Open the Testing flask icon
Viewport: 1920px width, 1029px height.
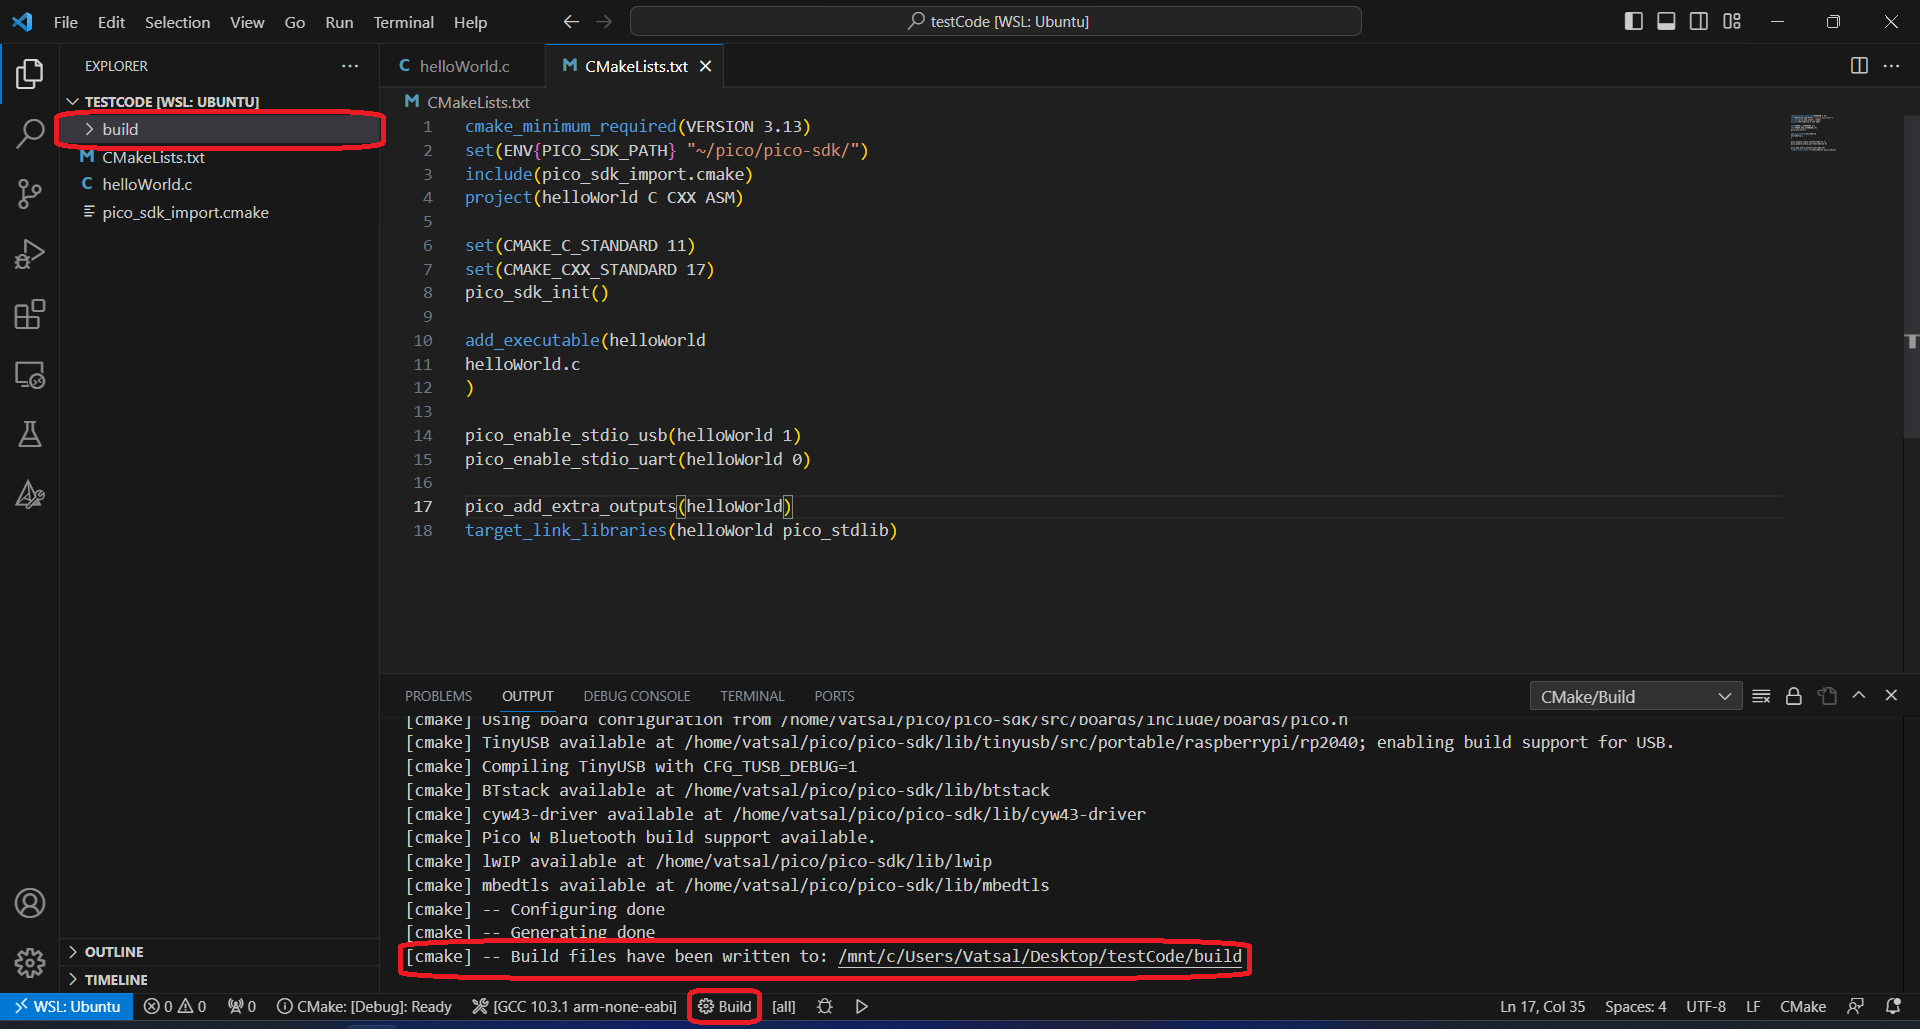[x=29, y=434]
